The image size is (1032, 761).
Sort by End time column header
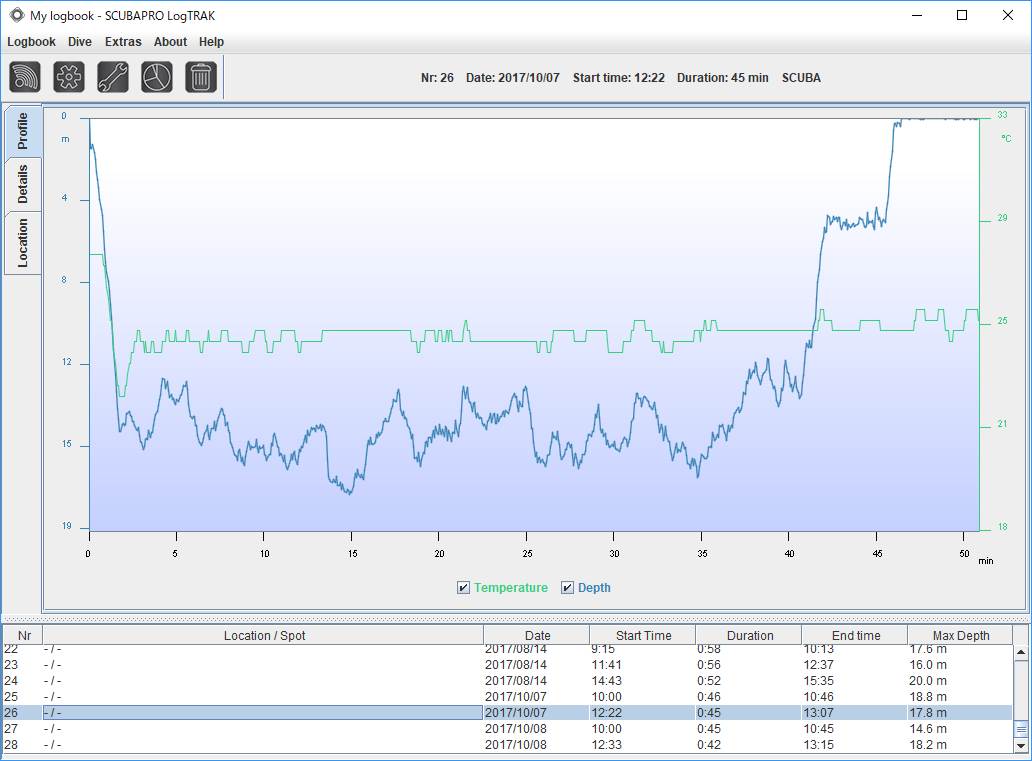(x=856, y=635)
